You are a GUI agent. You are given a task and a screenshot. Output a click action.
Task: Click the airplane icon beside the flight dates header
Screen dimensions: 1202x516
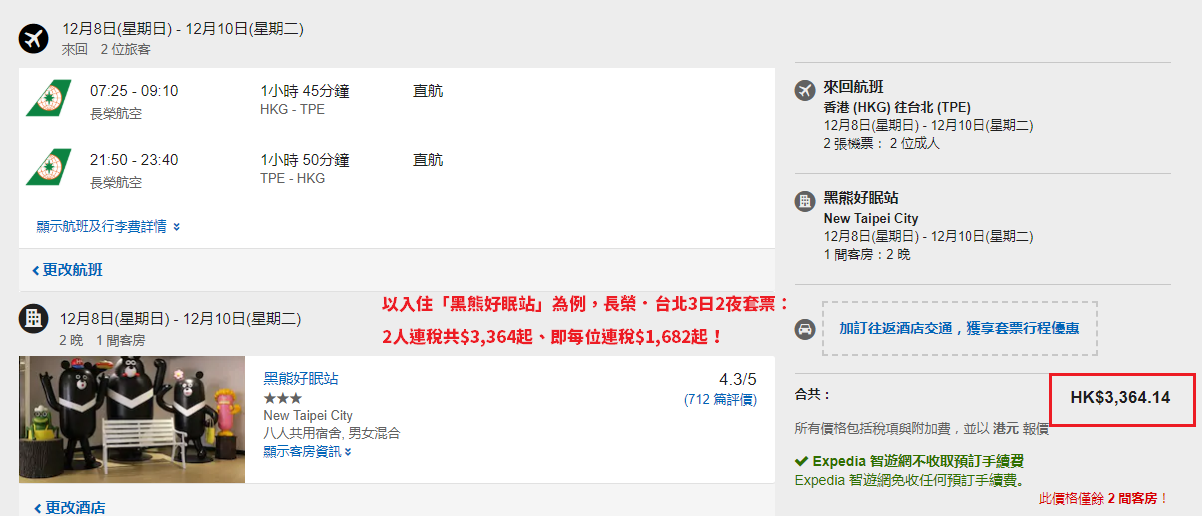pos(34,38)
